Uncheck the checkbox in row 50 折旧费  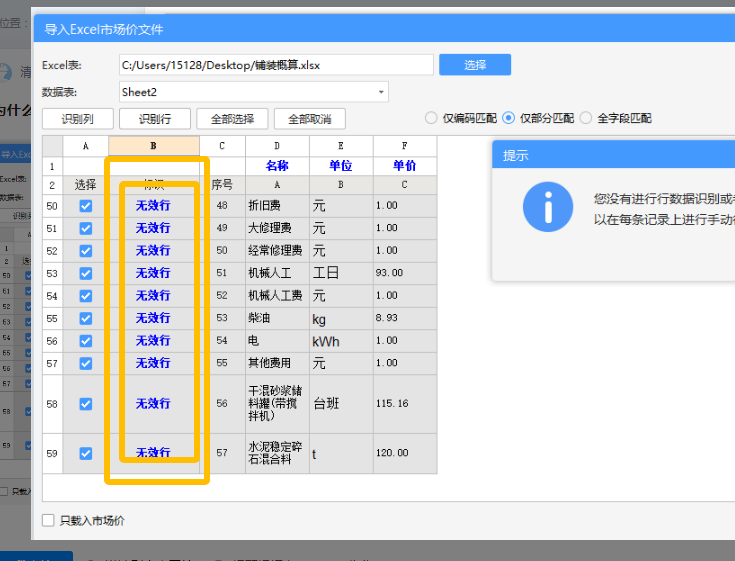[x=86, y=206]
